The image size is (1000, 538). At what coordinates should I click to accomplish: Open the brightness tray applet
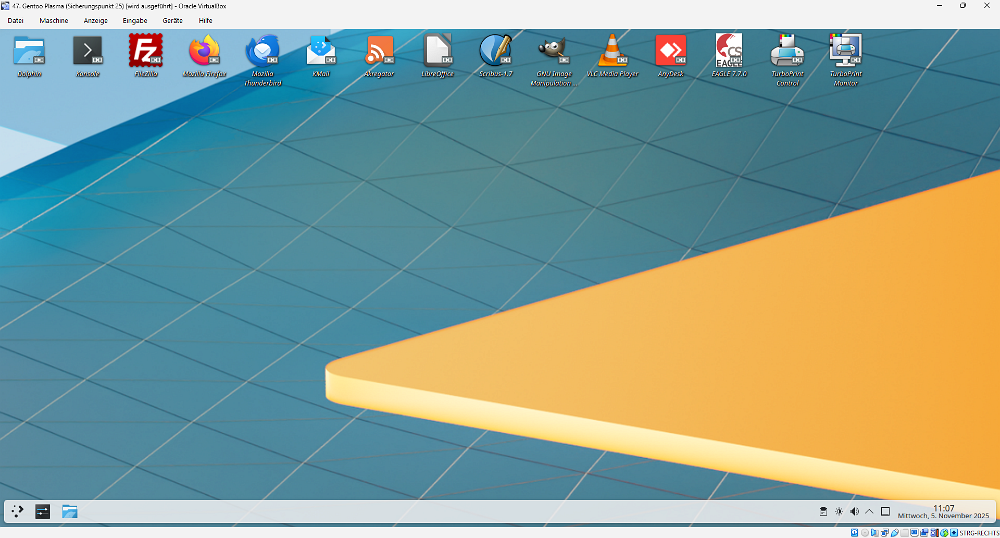coord(839,512)
